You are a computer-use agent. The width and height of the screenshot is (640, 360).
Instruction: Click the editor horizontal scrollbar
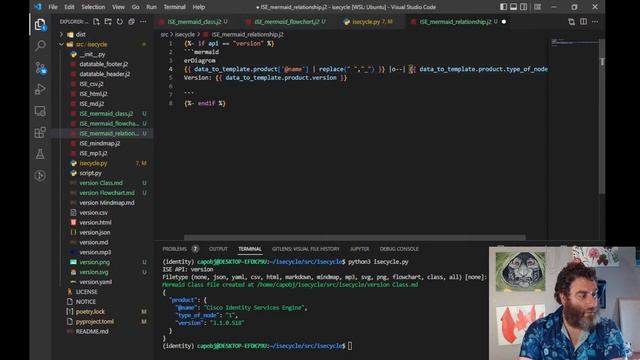354,238
